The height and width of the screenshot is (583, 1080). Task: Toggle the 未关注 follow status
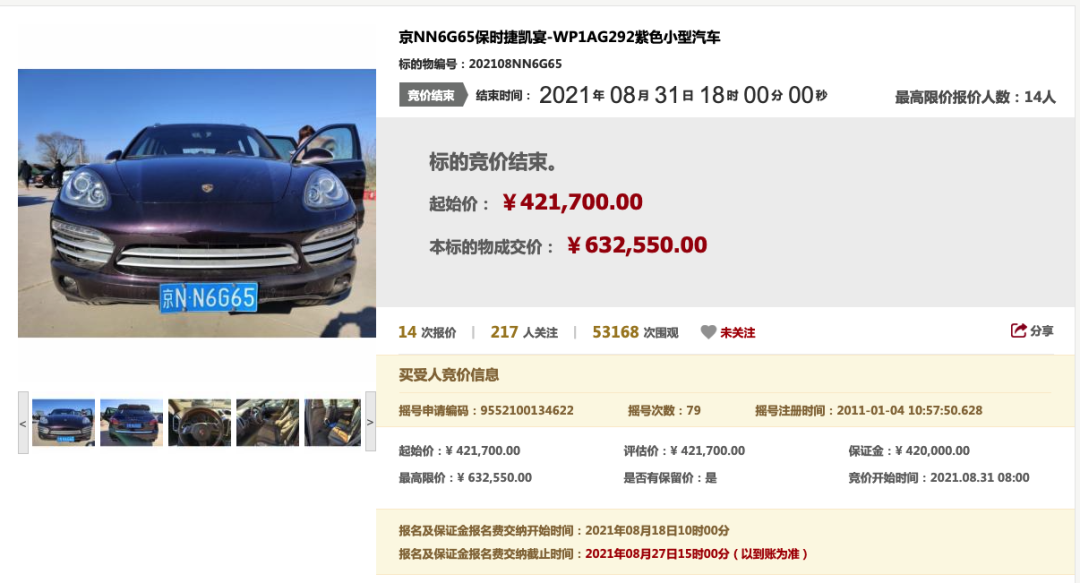[738, 333]
